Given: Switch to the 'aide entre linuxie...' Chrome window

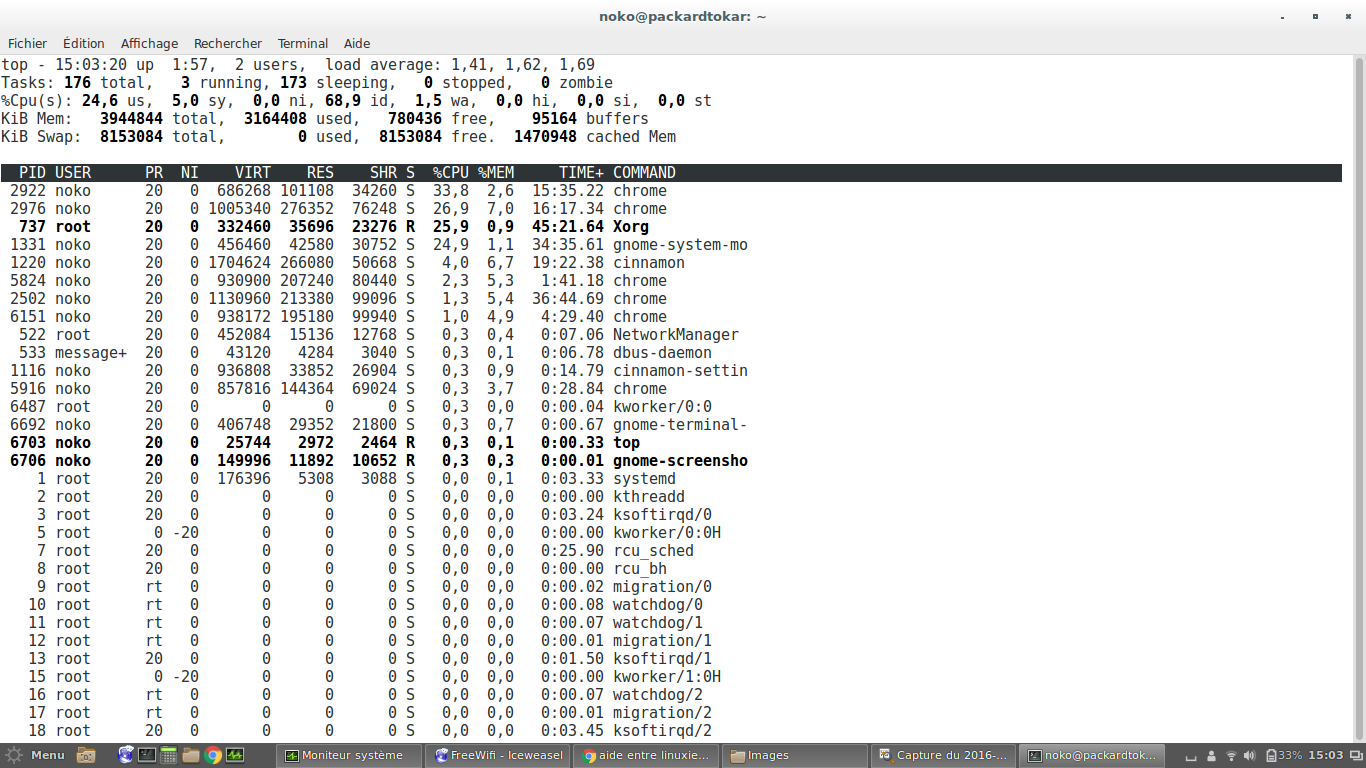Looking at the screenshot, I should (646, 755).
